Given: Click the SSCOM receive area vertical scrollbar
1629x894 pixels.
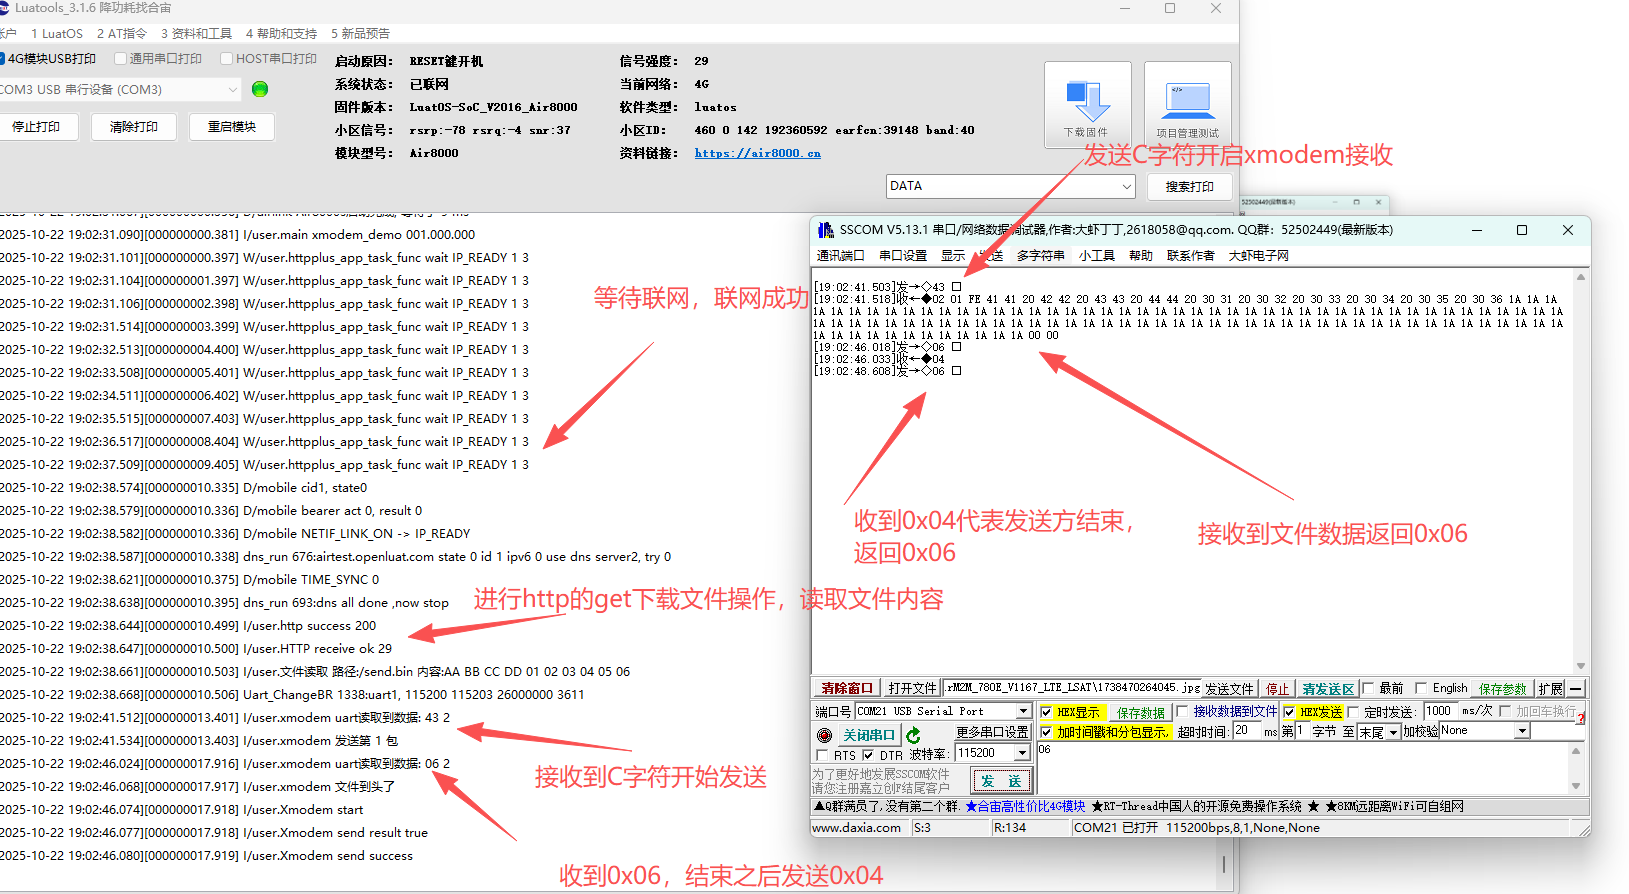Looking at the screenshot, I should coord(1581,470).
